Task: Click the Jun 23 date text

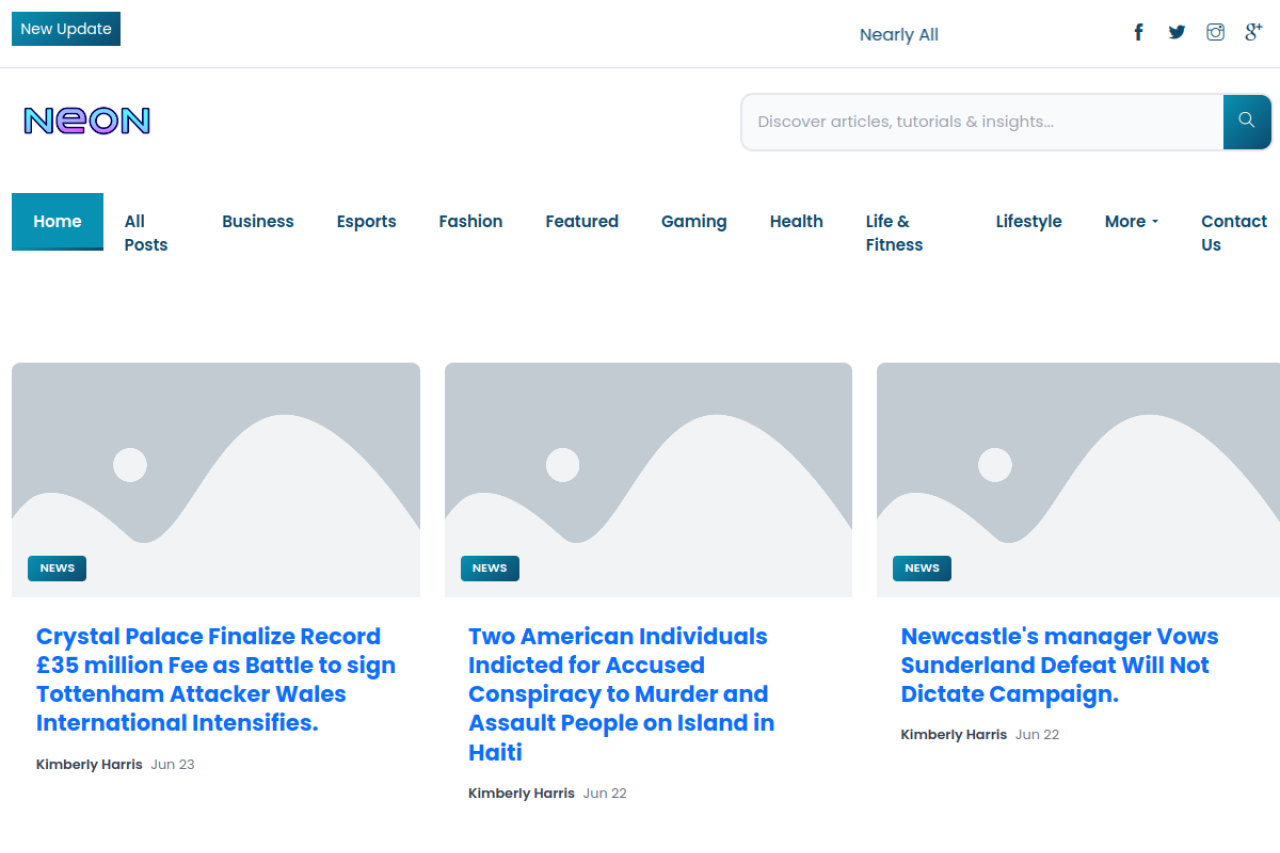Action: tap(173, 764)
